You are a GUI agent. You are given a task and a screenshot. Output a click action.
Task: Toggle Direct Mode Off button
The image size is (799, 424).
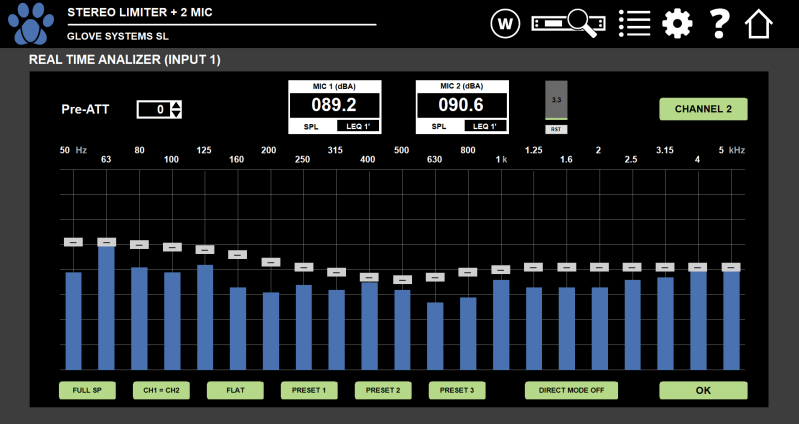(571, 390)
